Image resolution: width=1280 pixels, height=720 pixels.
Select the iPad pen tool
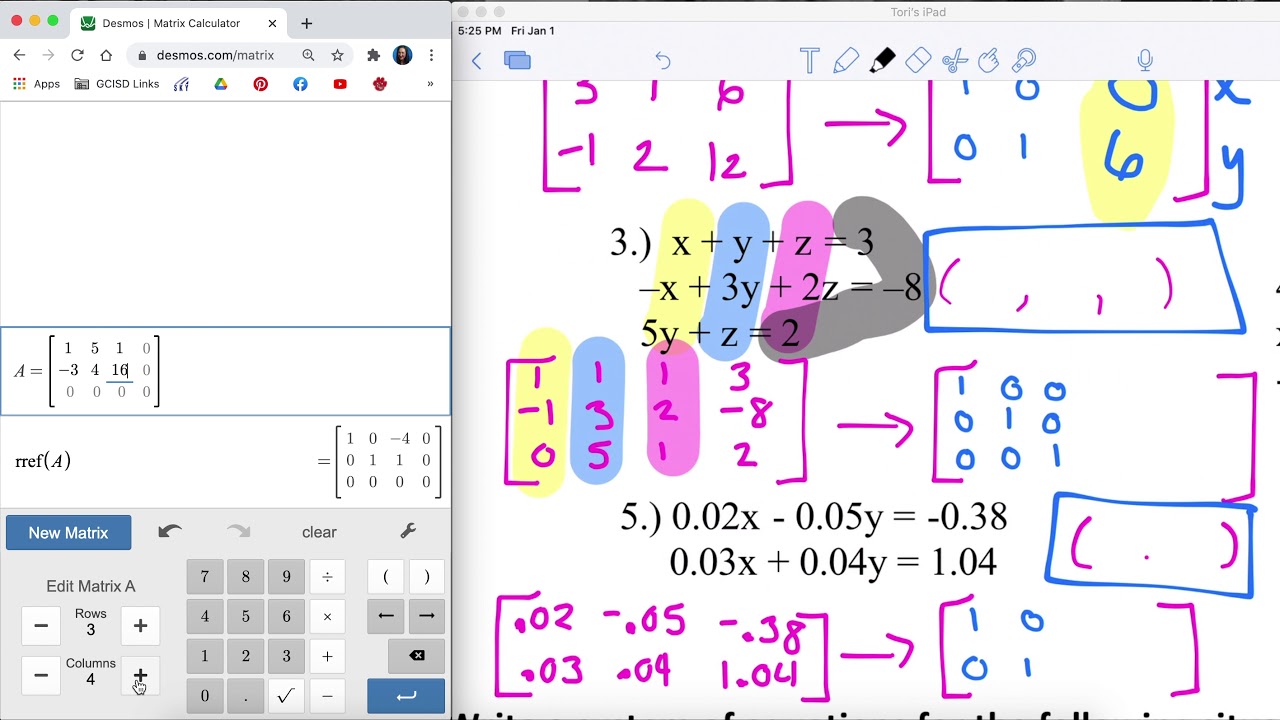coord(846,61)
